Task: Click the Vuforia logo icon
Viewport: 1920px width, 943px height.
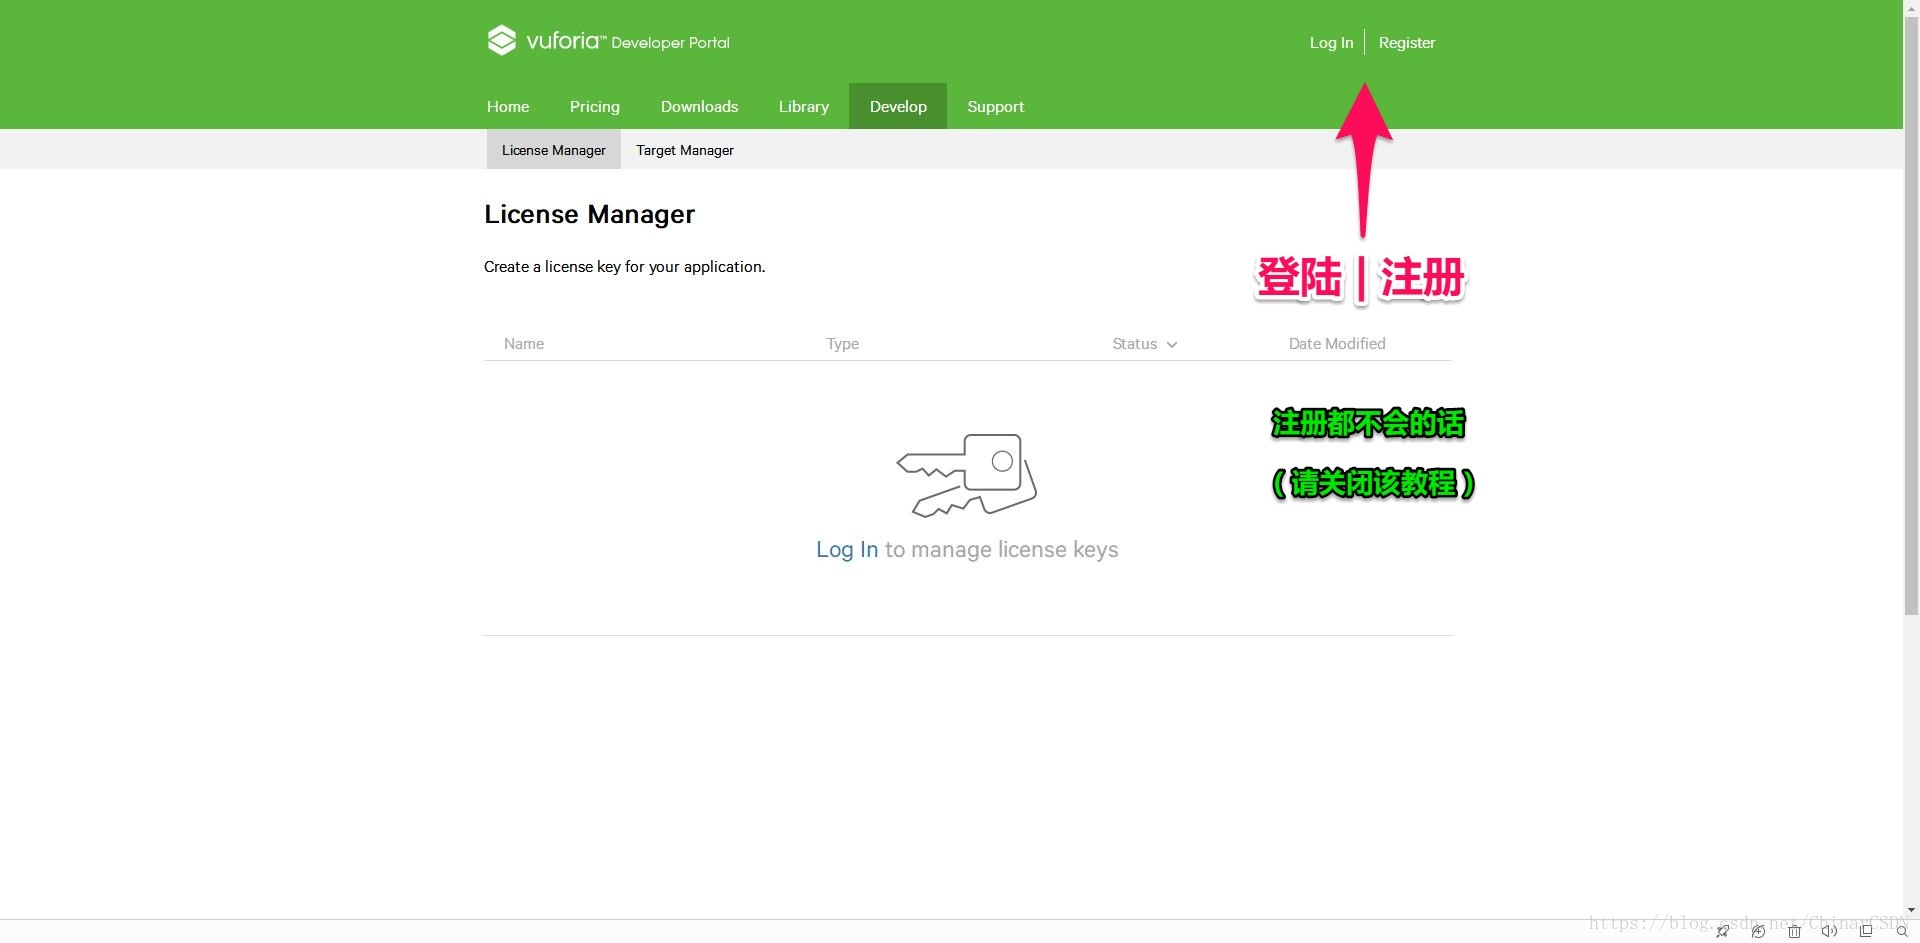Action: click(x=501, y=40)
